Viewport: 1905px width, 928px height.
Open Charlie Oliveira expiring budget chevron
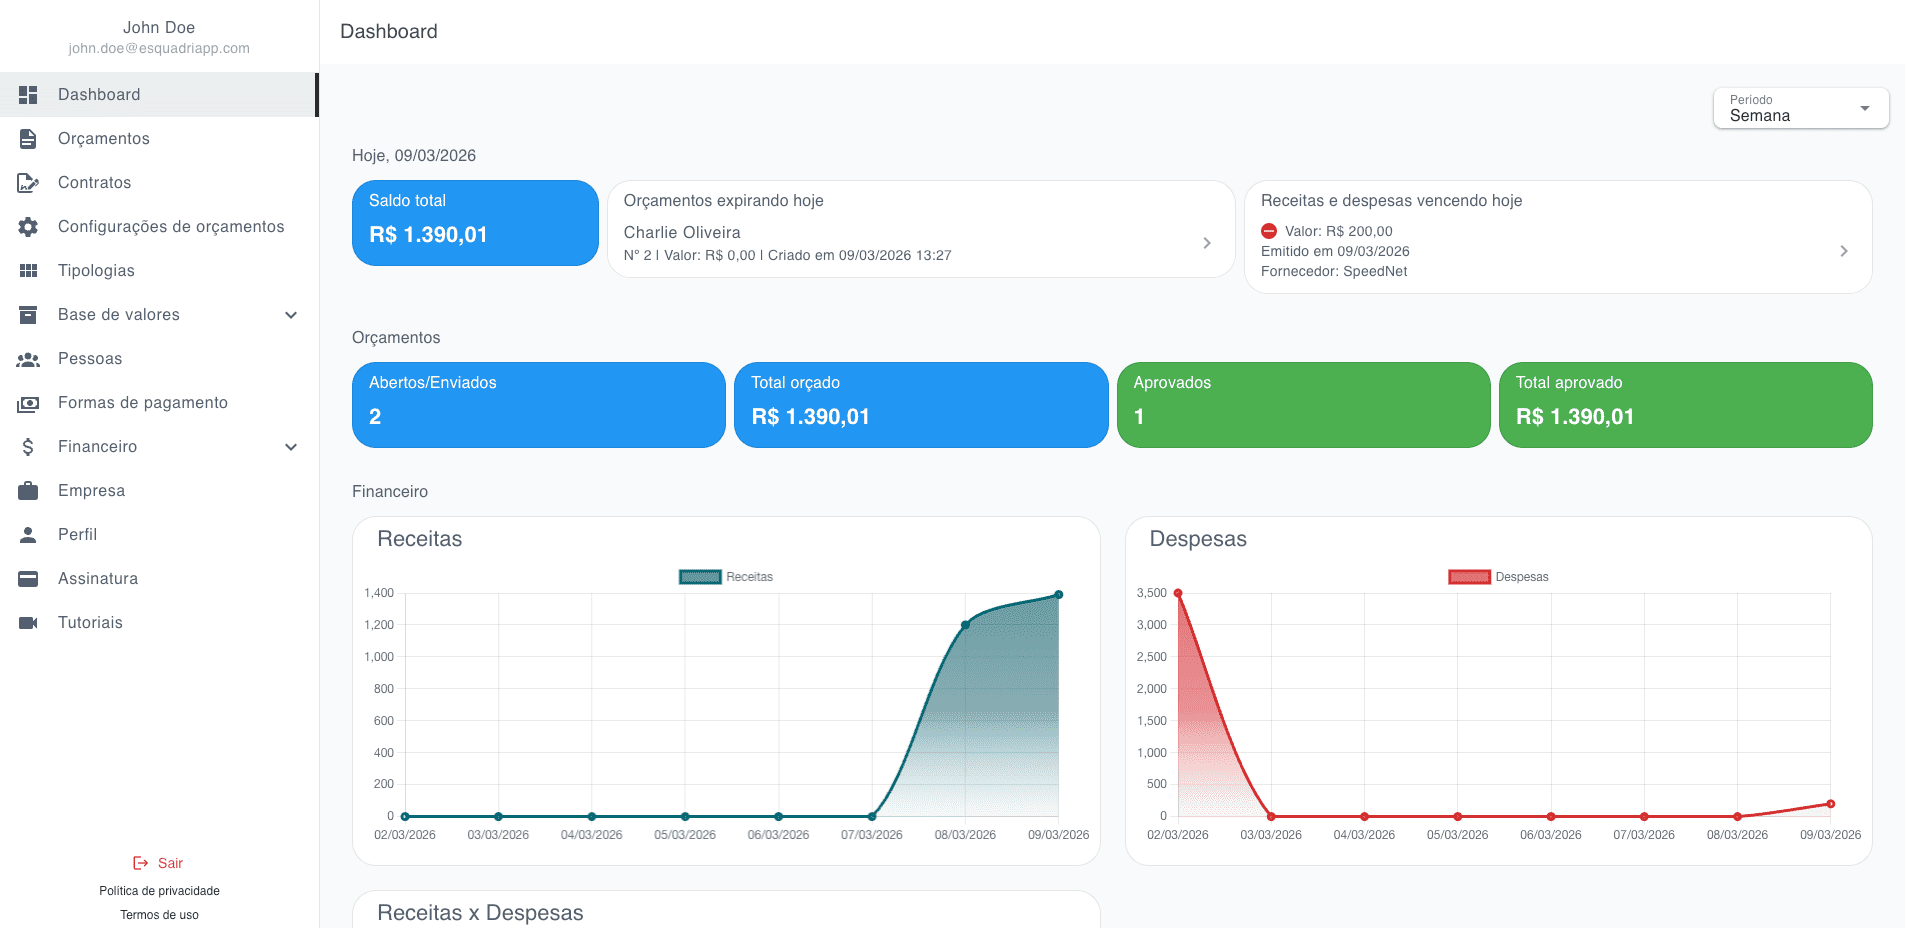1207,243
